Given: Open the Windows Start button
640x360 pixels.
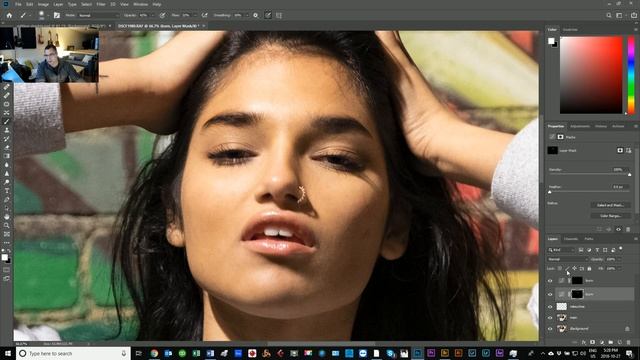Looking at the screenshot, I should [x=8, y=353].
